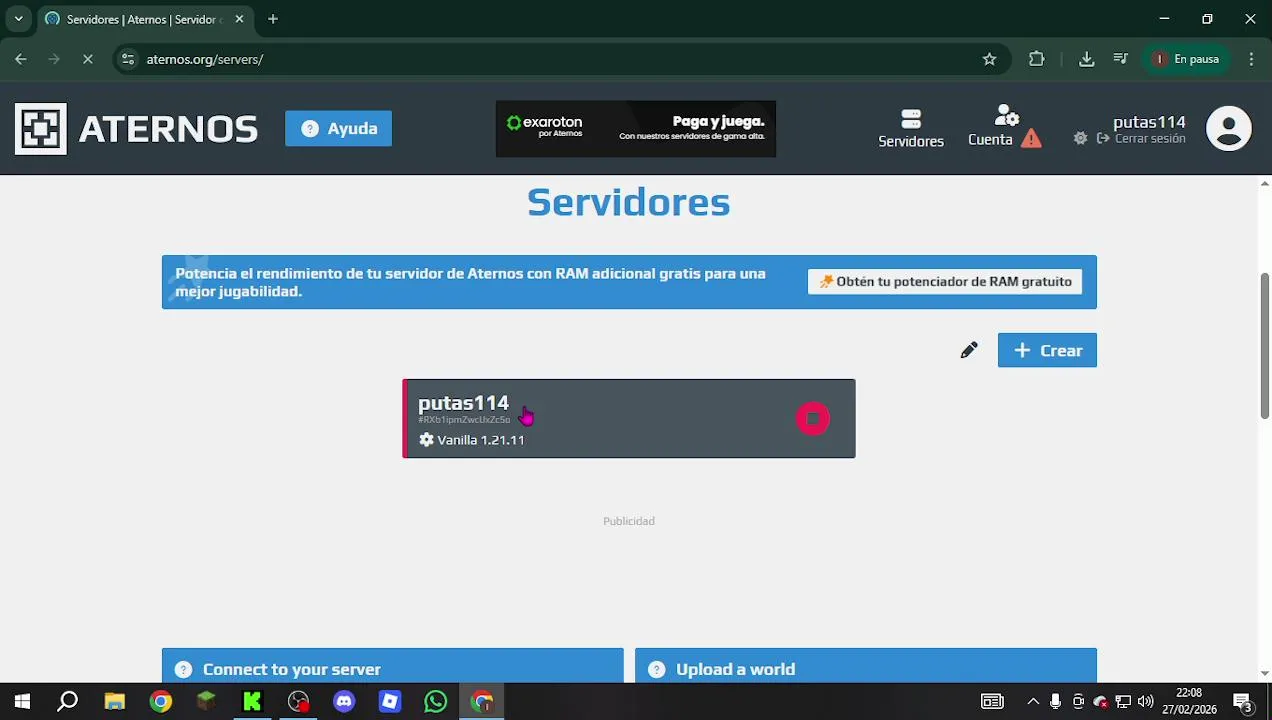The image size is (1272, 720).
Task: Click the address bar showing aternos.org/servers/
Action: (x=560, y=59)
